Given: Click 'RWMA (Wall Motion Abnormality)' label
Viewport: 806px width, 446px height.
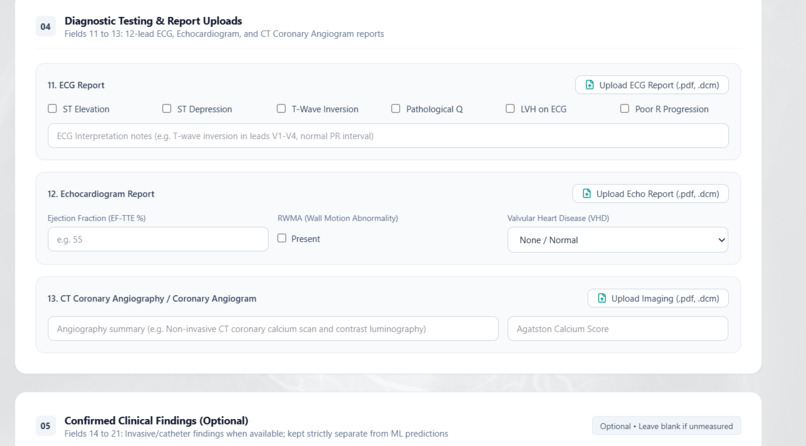Looking at the screenshot, I should (338, 218).
